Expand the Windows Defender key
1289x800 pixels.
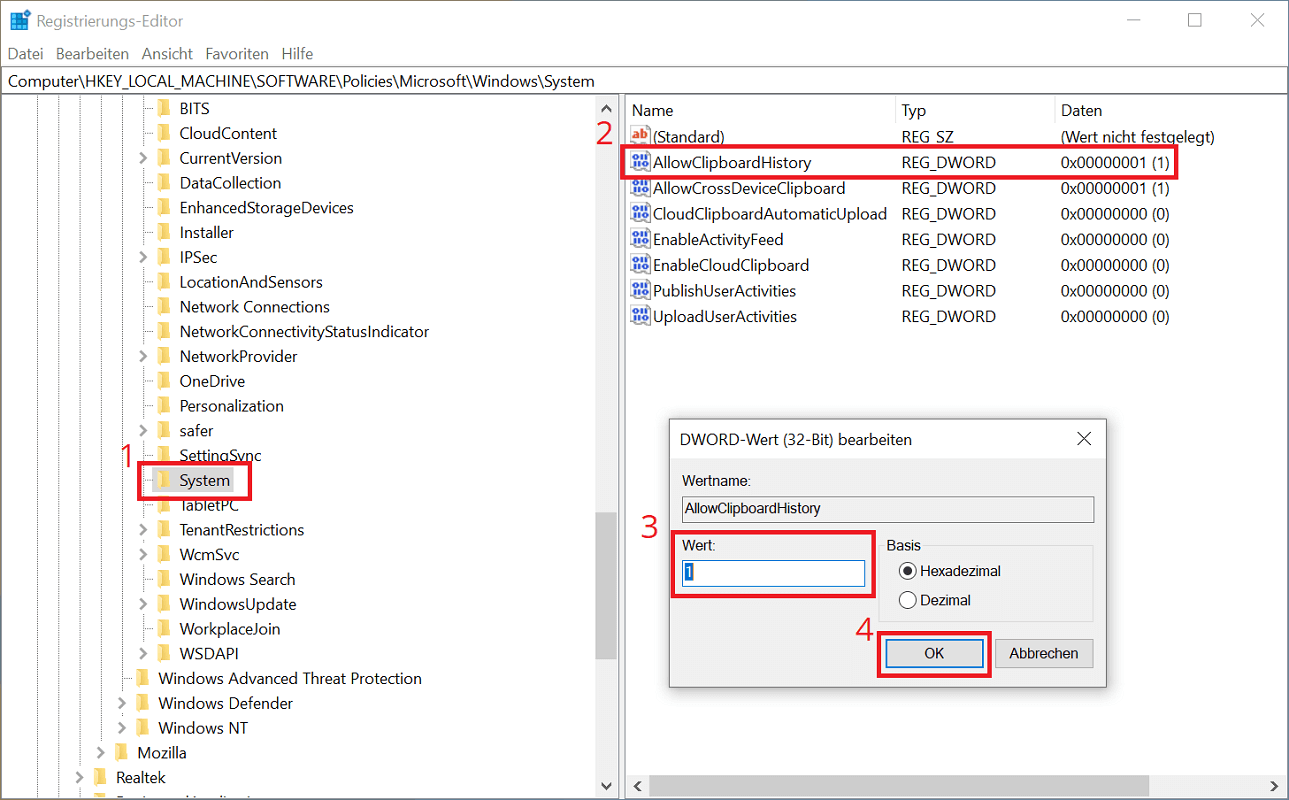(121, 703)
